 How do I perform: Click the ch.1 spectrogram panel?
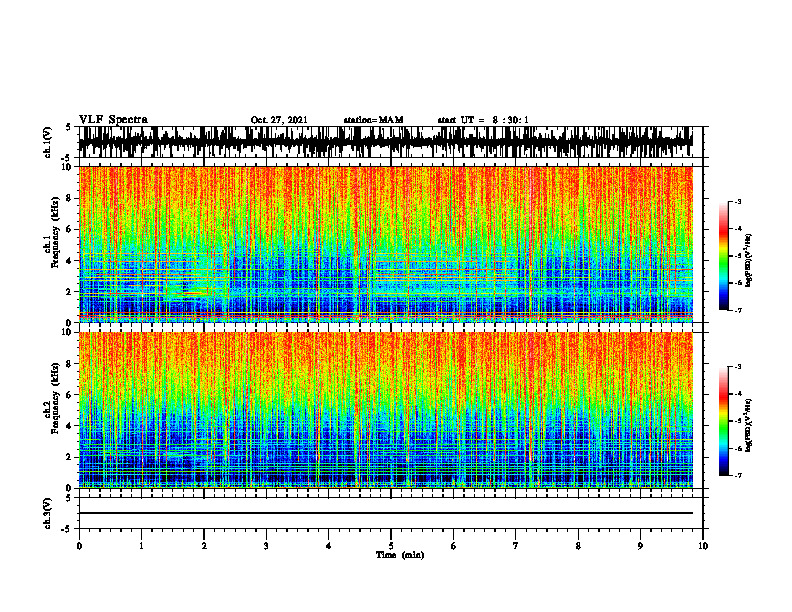(x=385, y=244)
